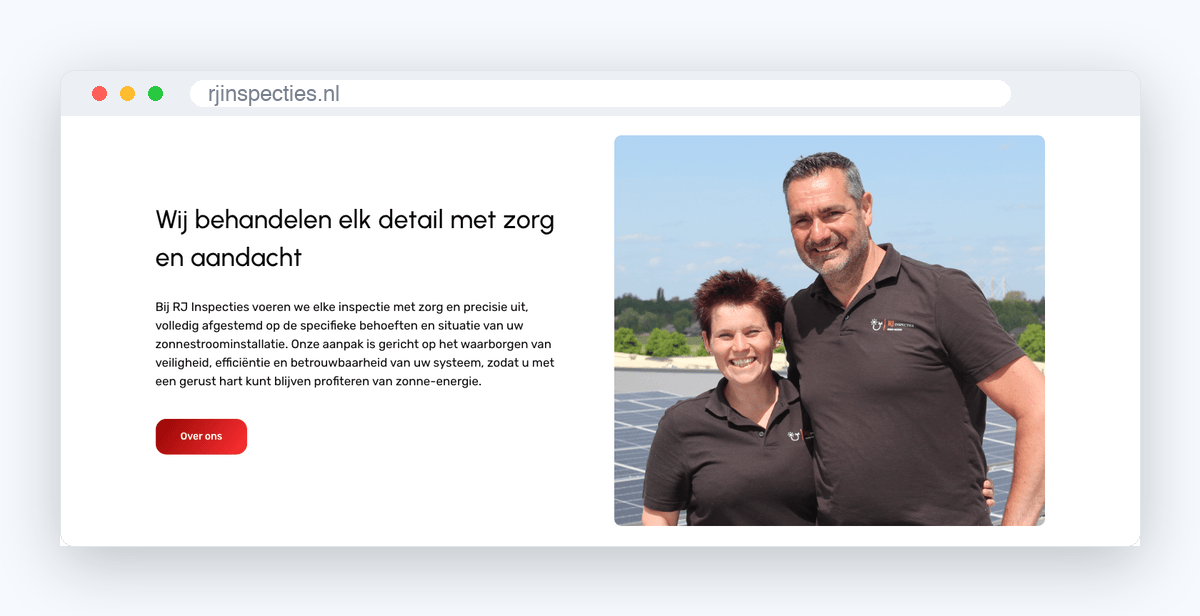
Task: Click the paragraph starting 'Bij RJ Inspecties voeren'
Action: 355,344
